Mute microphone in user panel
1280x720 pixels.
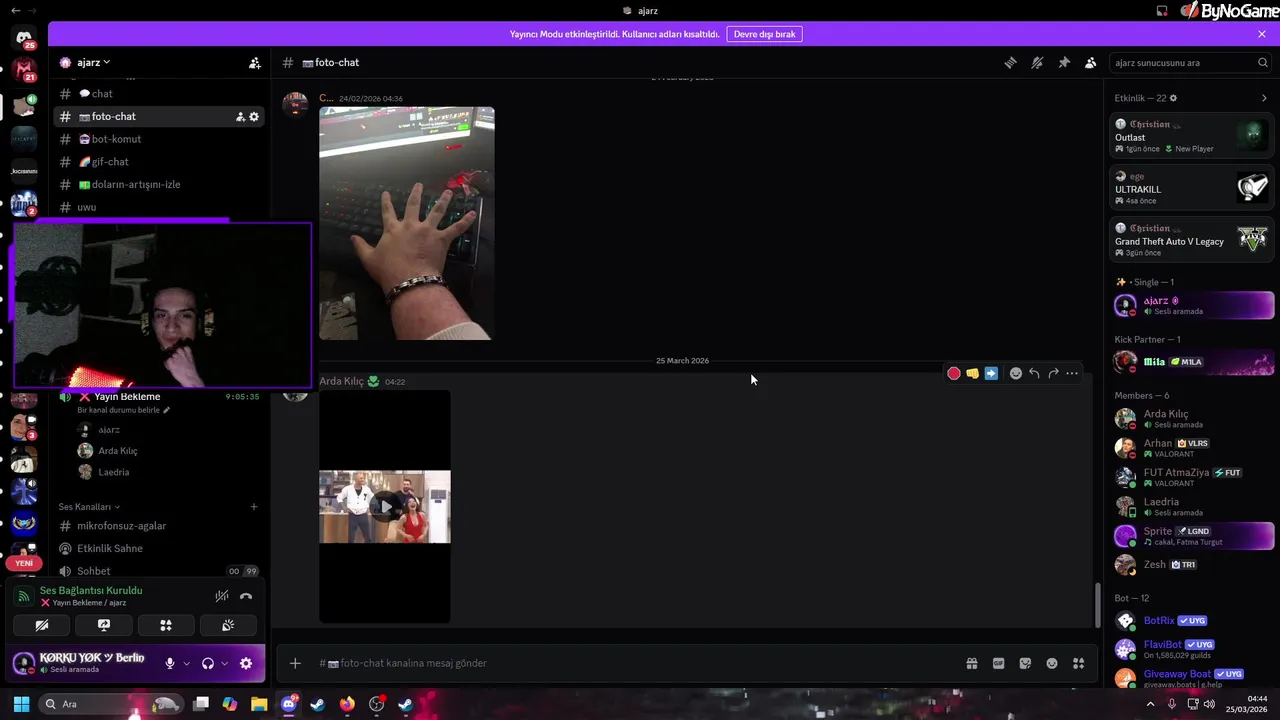(170, 663)
